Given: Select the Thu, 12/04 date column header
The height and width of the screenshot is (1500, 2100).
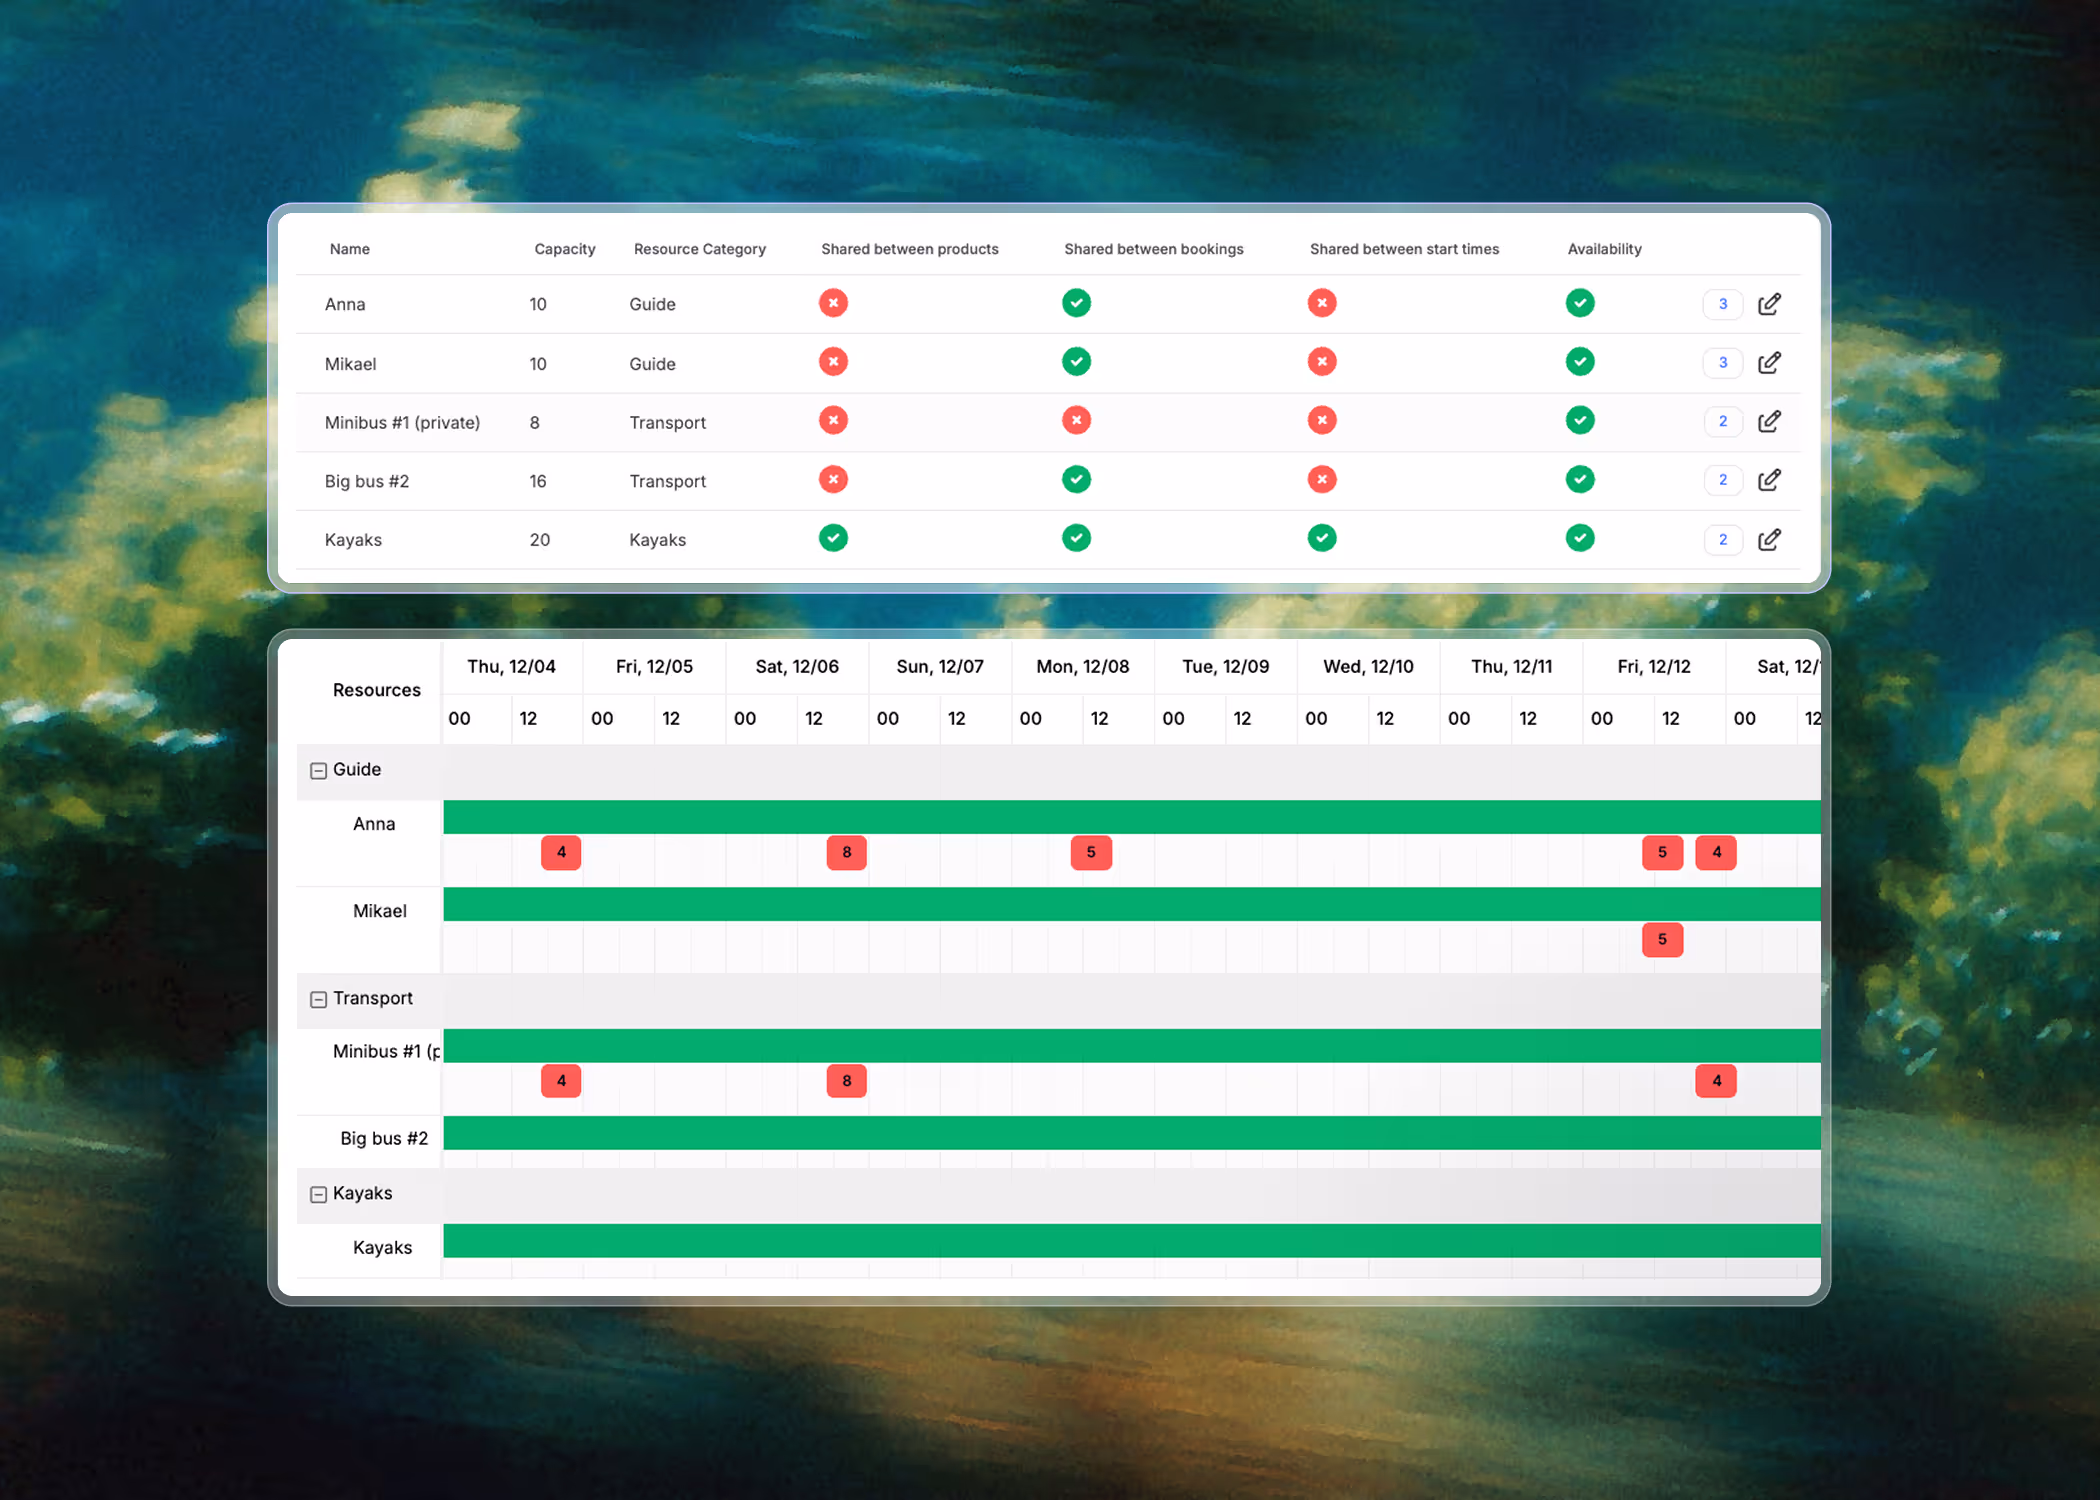Looking at the screenshot, I should pos(512,666).
